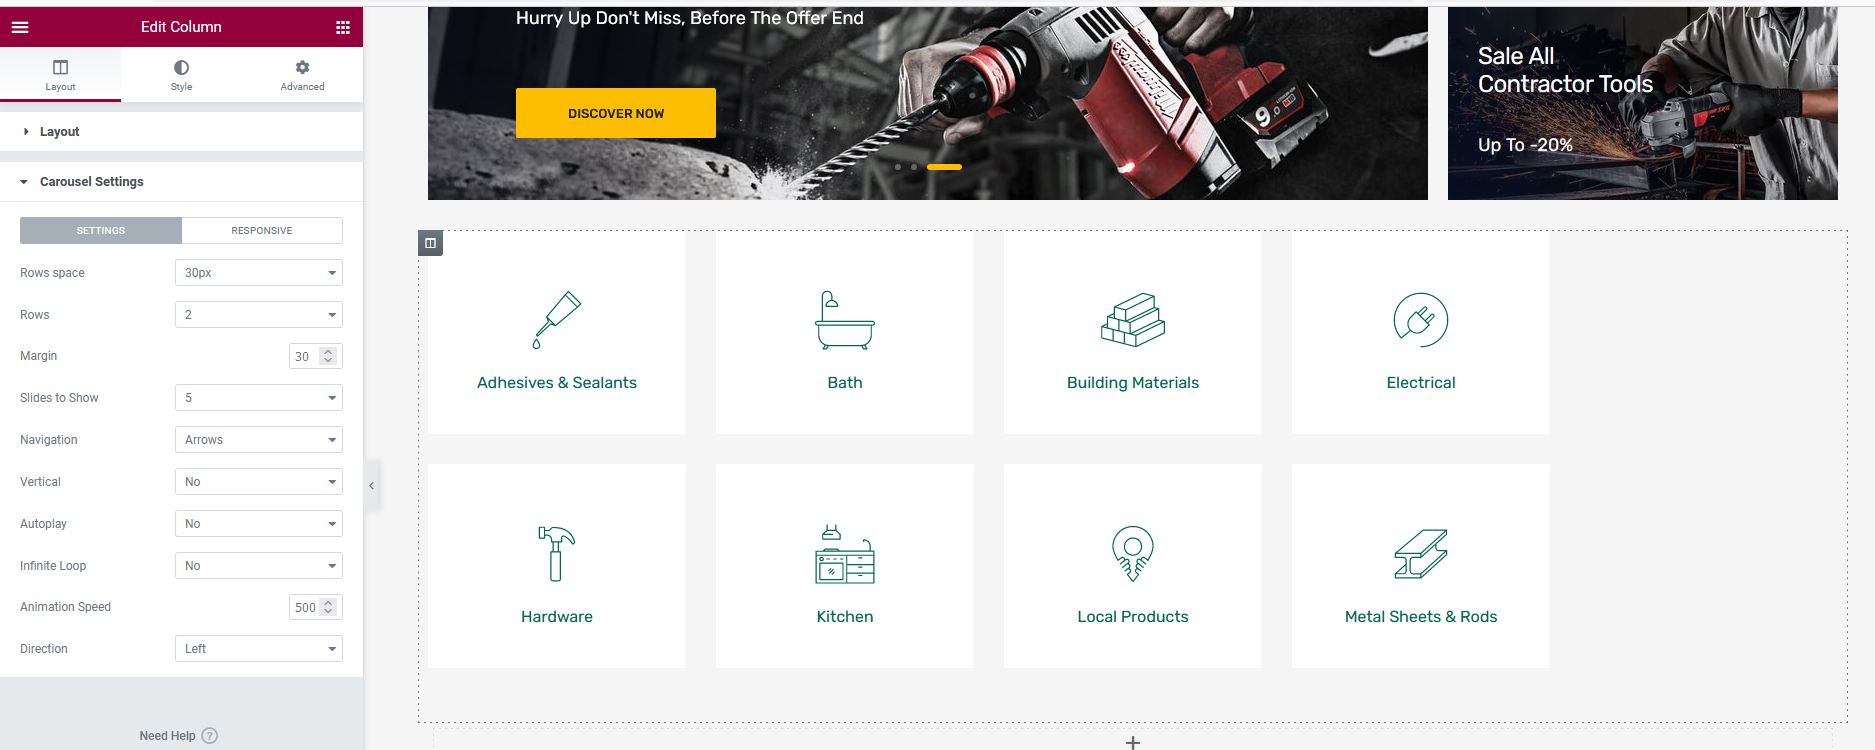1875x750 pixels.
Task: Open the Metal Sheets & Rods link
Action: tap(1421, 617)
